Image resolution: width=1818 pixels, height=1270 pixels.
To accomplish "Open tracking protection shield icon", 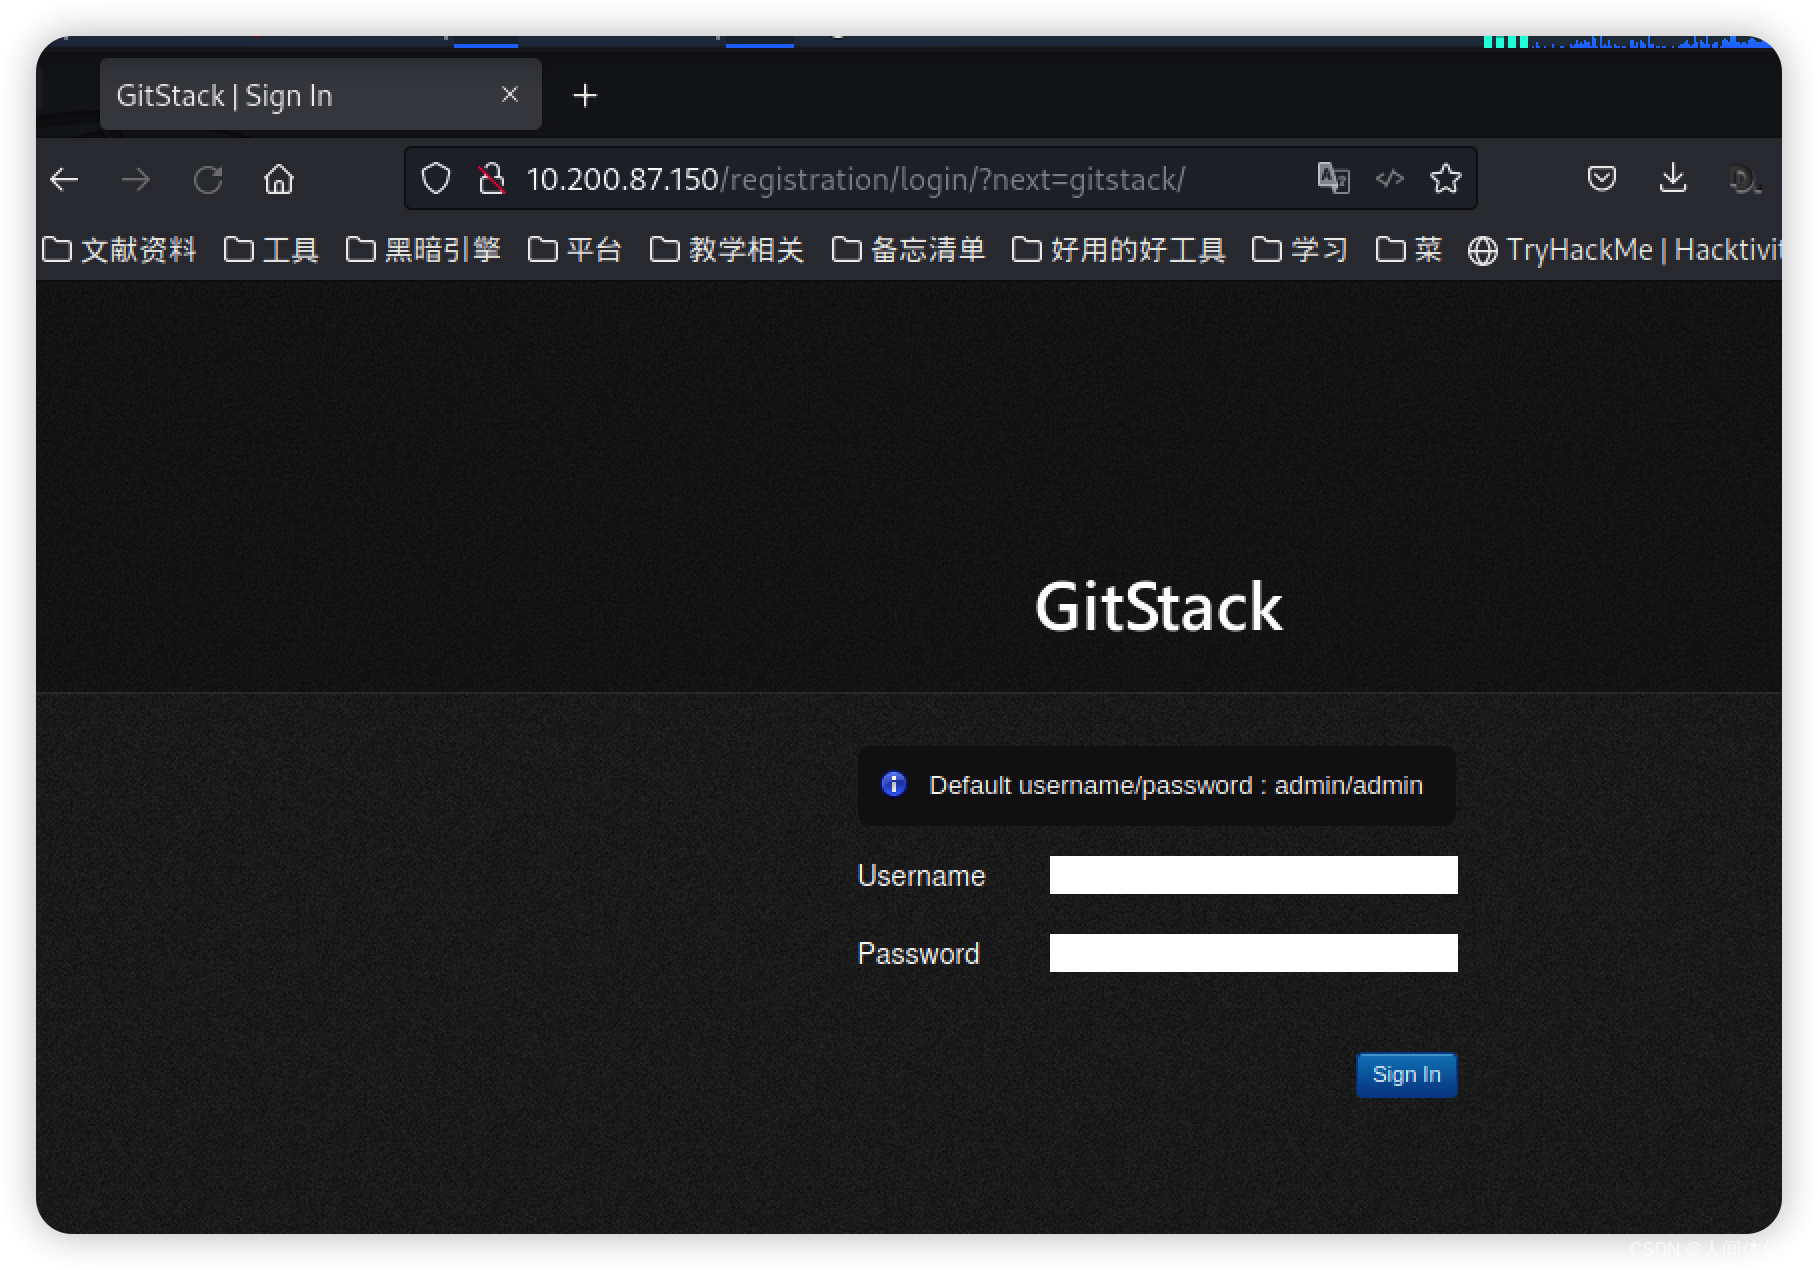I will [436, 179].
